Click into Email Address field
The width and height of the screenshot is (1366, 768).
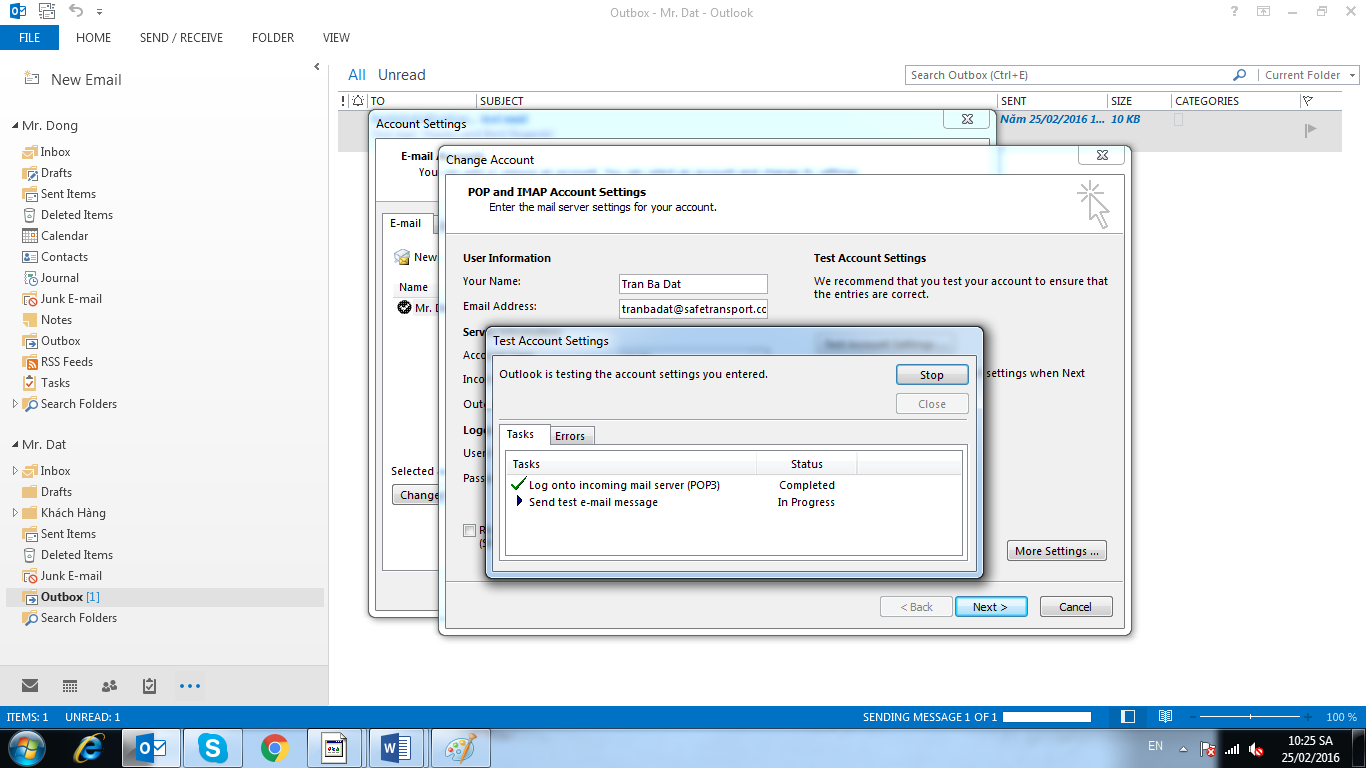coord(693,309)
